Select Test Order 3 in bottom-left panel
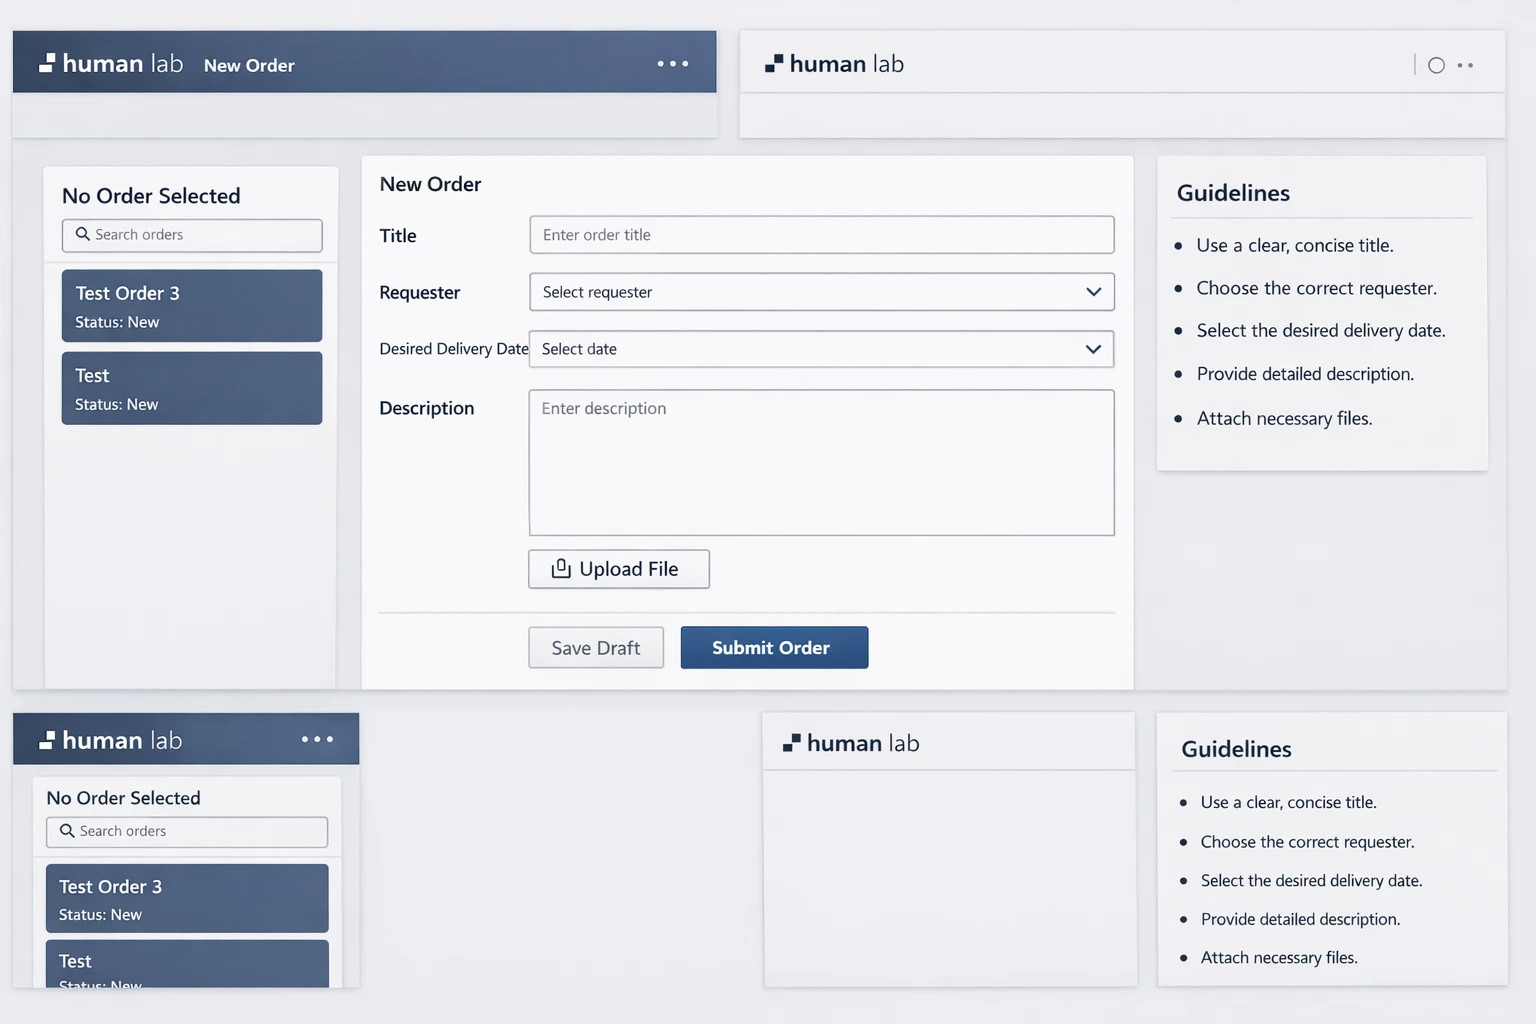This screenshot has height=1024, width=1536. [x=187, y=898]
